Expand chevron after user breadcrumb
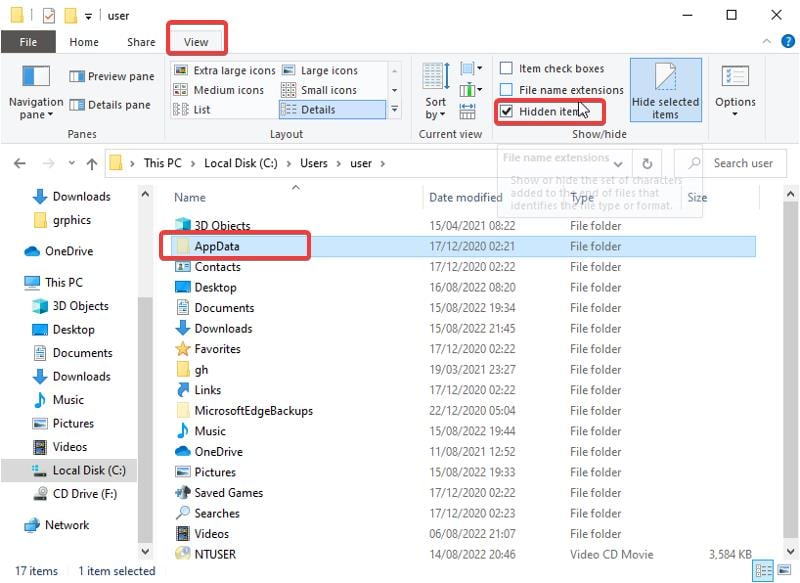This screenshot has width=800, height=583. 382,163
